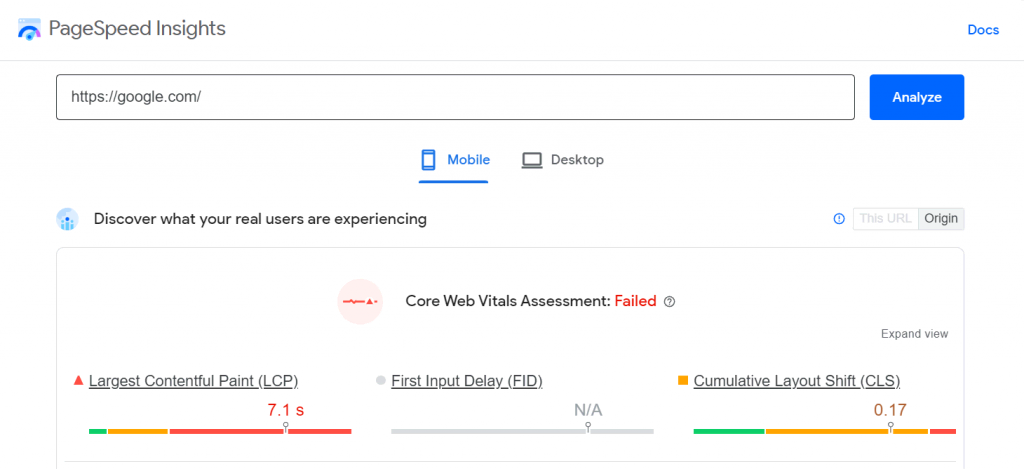Open help icon next to Failed
Image resolution: width=1024 pixels, height=469 pixels.
(670, 301)
